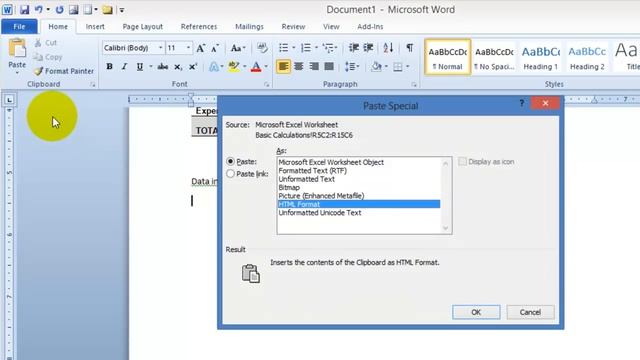Select Formatted Text (RTF) option
The height and width of the screenshot is (360, 640).
click(x=313, y=171)
